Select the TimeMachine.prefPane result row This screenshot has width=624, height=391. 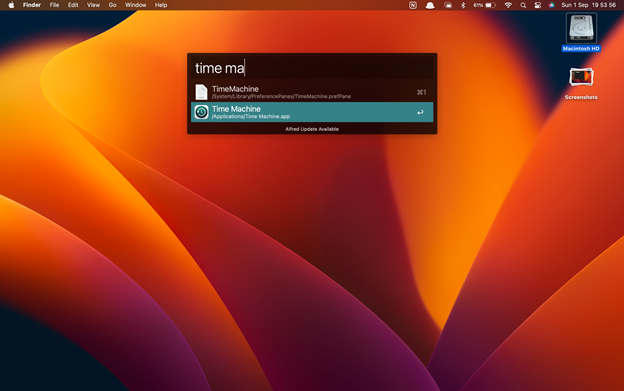pyautogui.click(x=312, y=92)
